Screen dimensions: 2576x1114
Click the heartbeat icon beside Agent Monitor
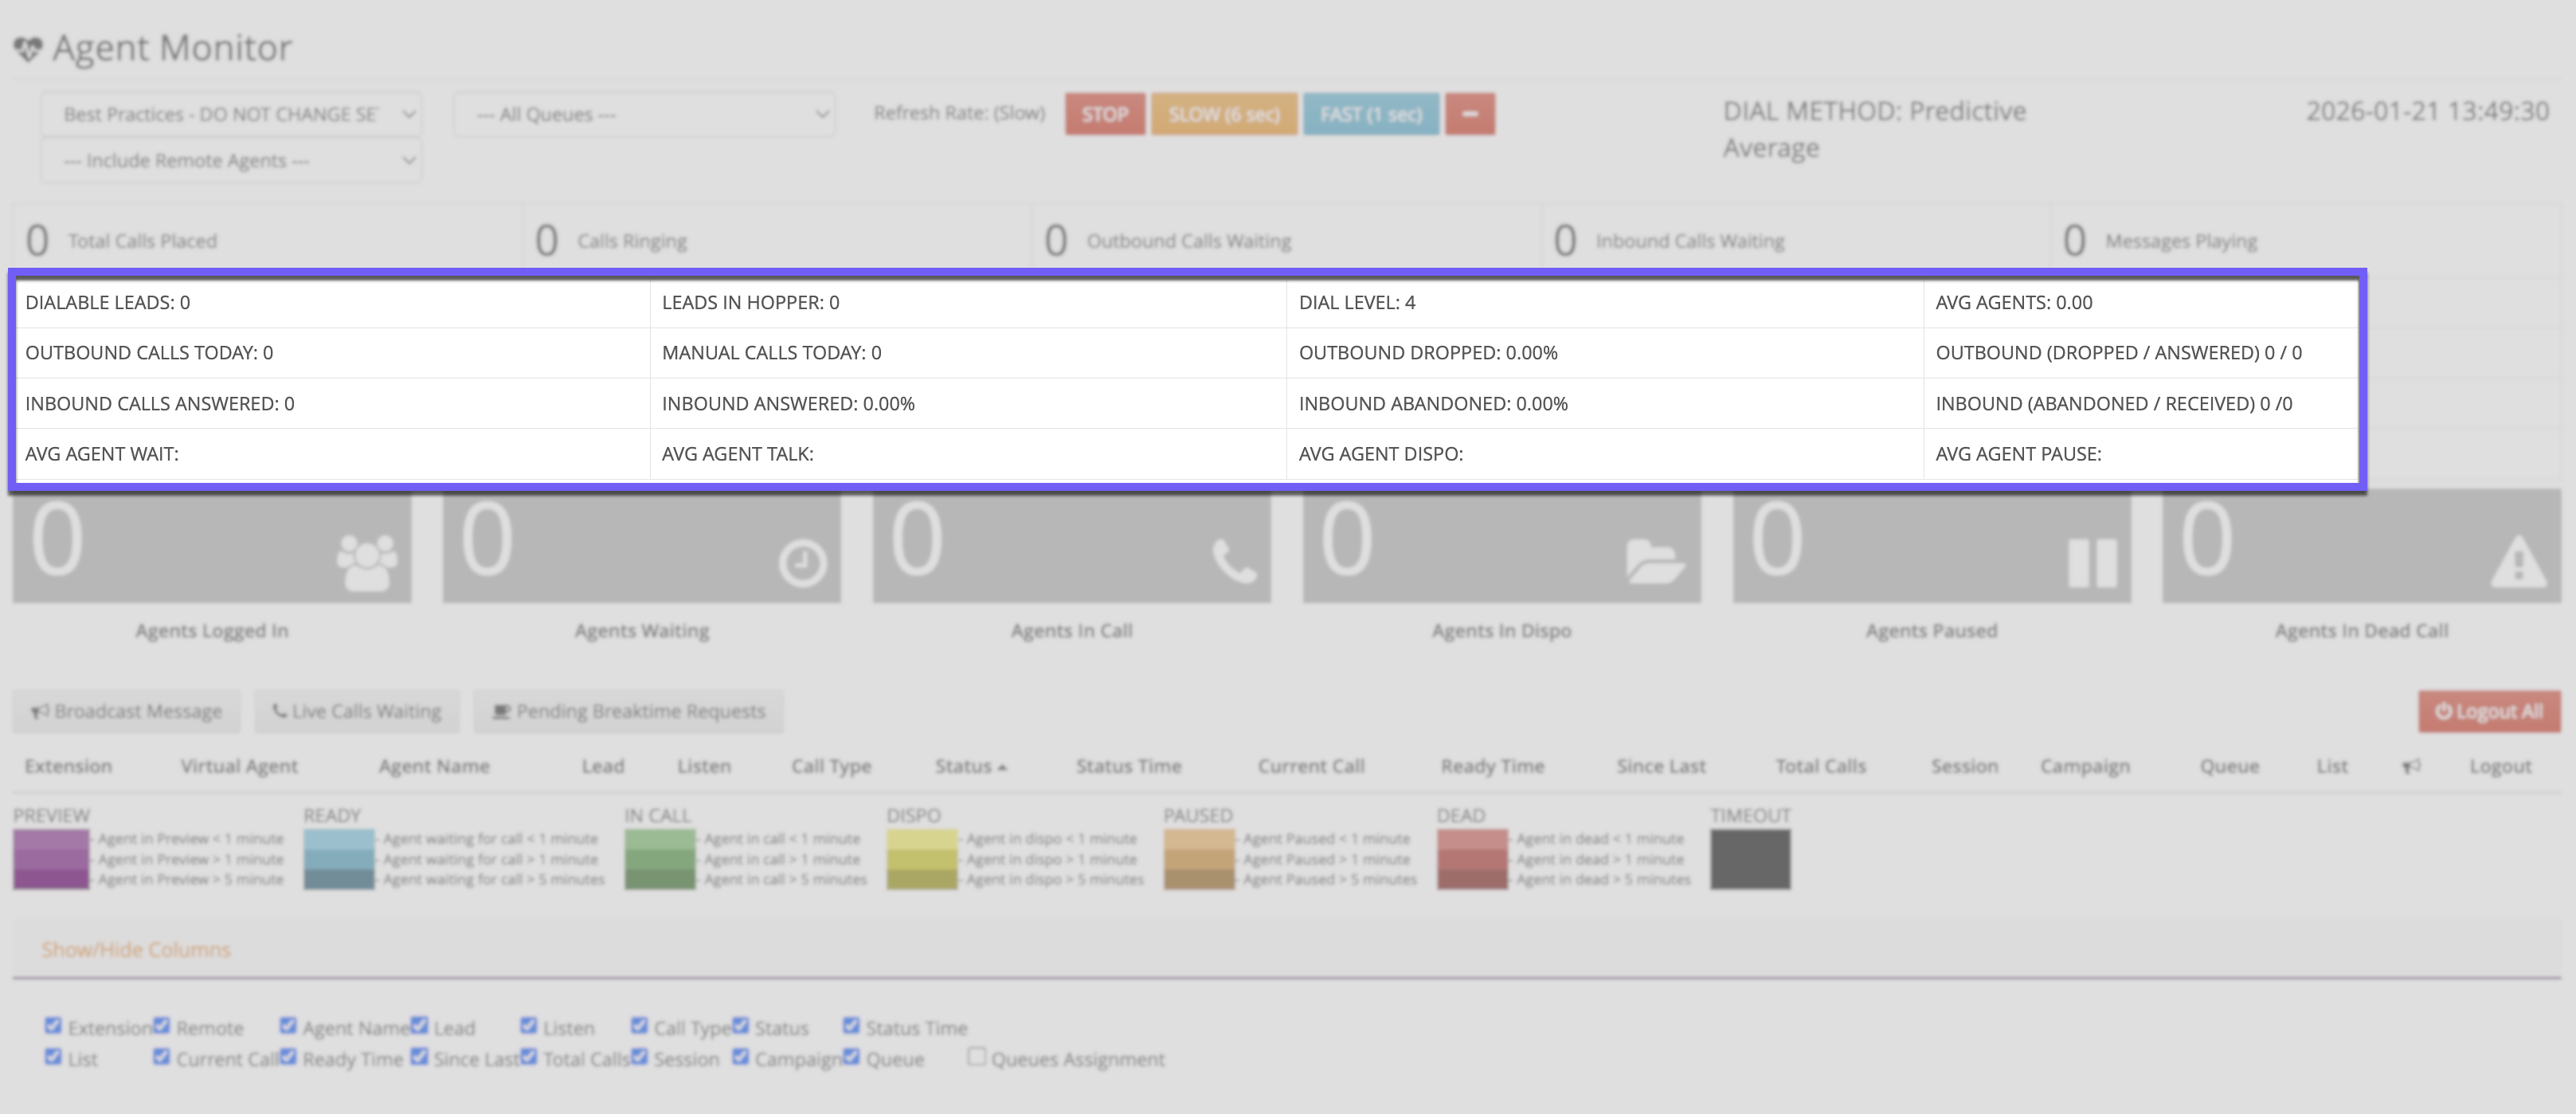tap(28, 48)
